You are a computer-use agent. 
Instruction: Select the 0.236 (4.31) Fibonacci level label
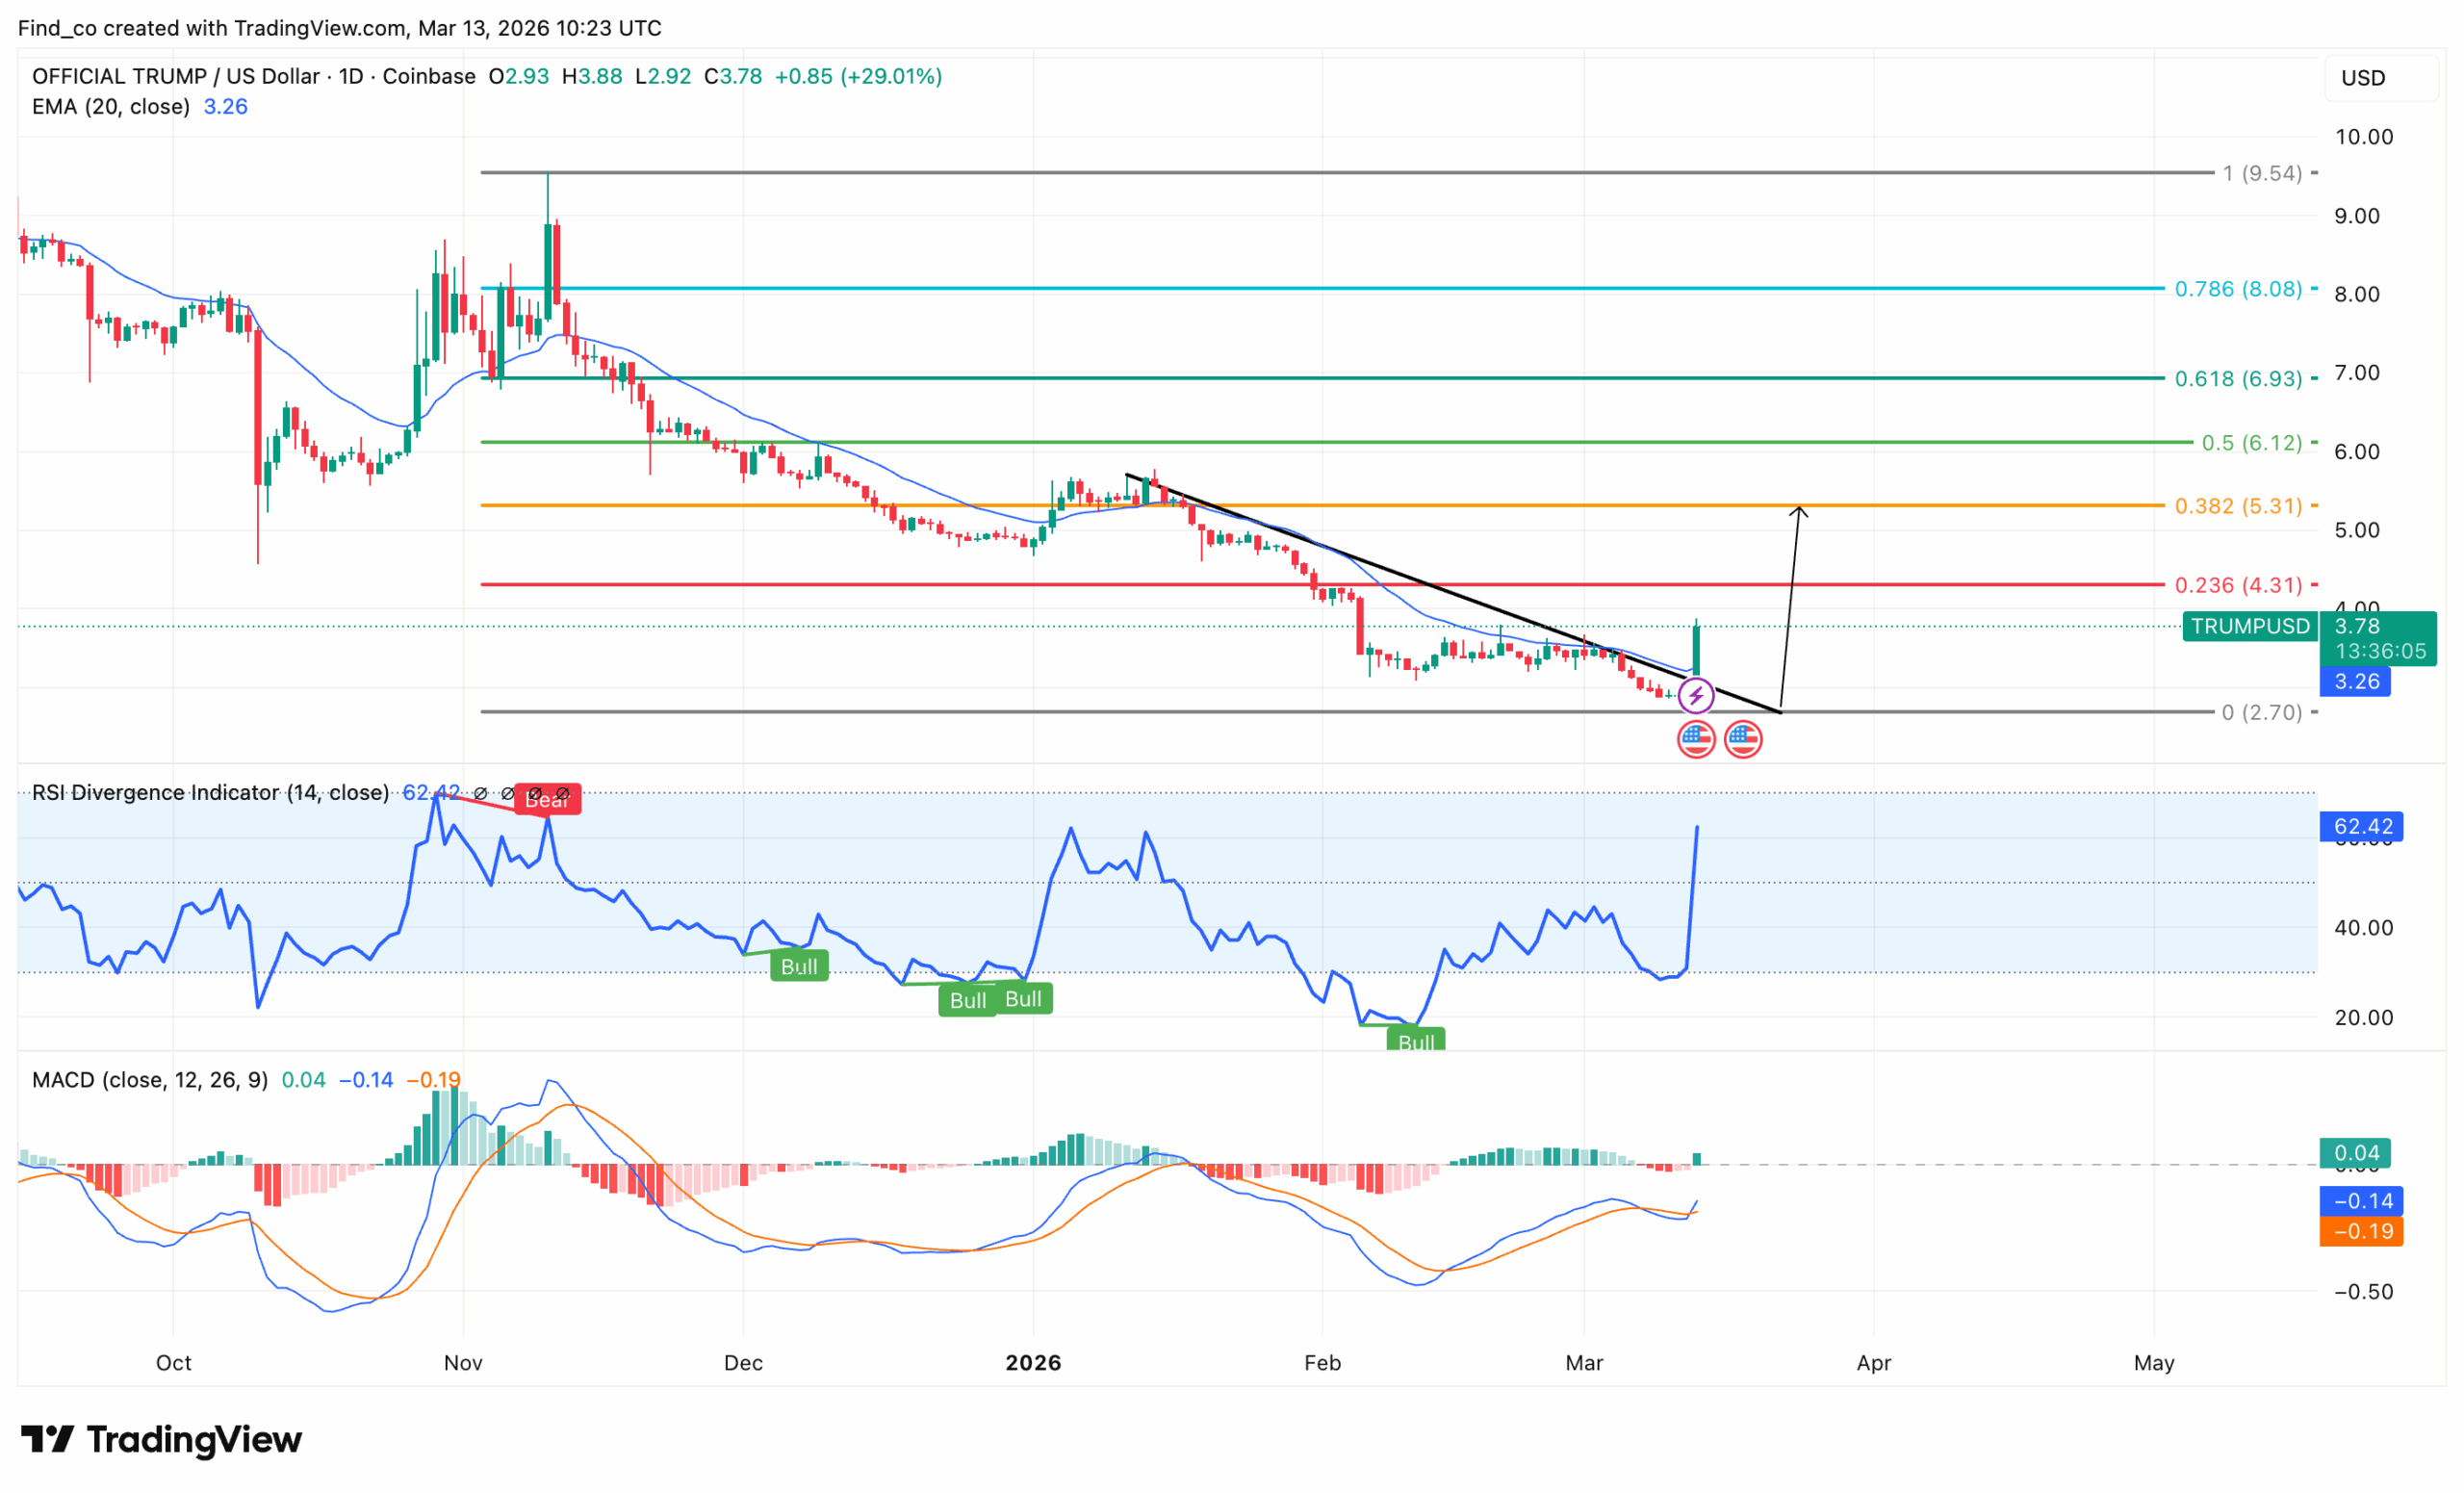pyautogui.click(x=2239, y=585)
